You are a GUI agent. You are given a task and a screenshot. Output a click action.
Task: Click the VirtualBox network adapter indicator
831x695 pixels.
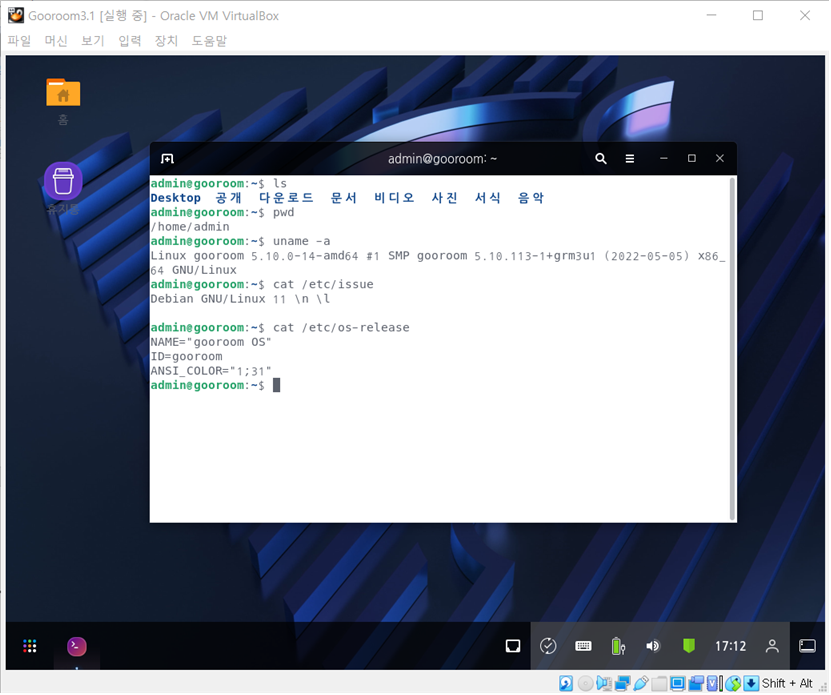click(x=623, y=684)
